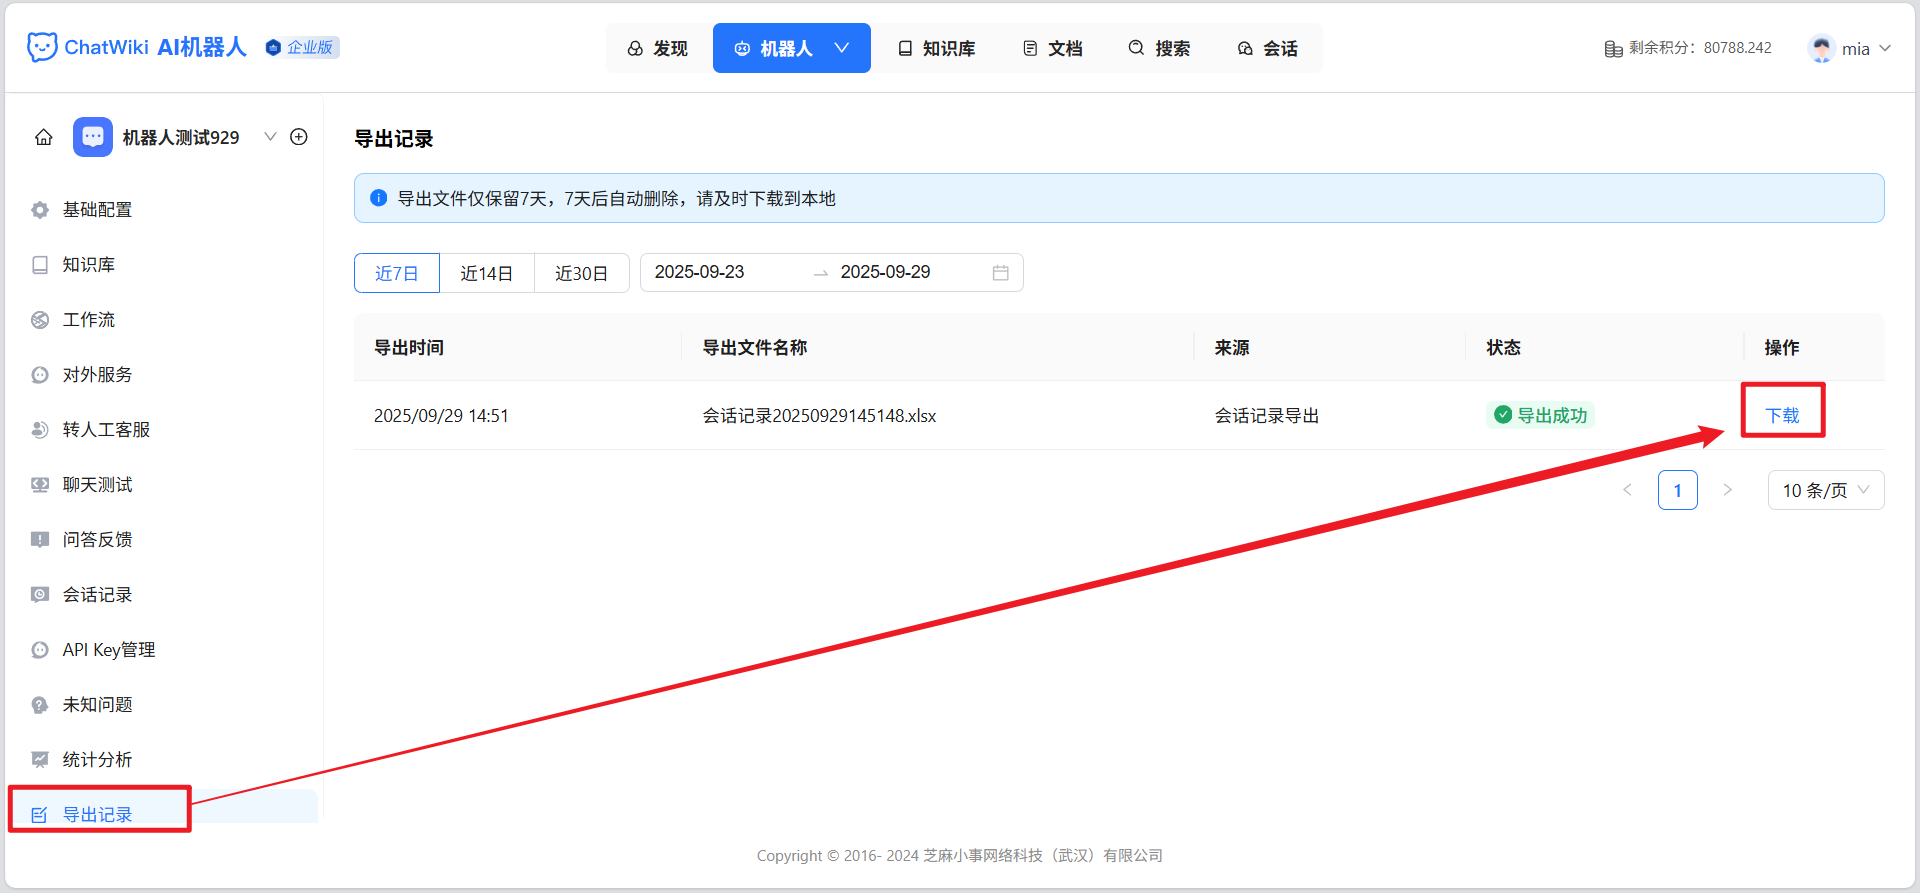Open API Key管理 in the sidebar
This screenshot has height=893, width=1920.
163,650
